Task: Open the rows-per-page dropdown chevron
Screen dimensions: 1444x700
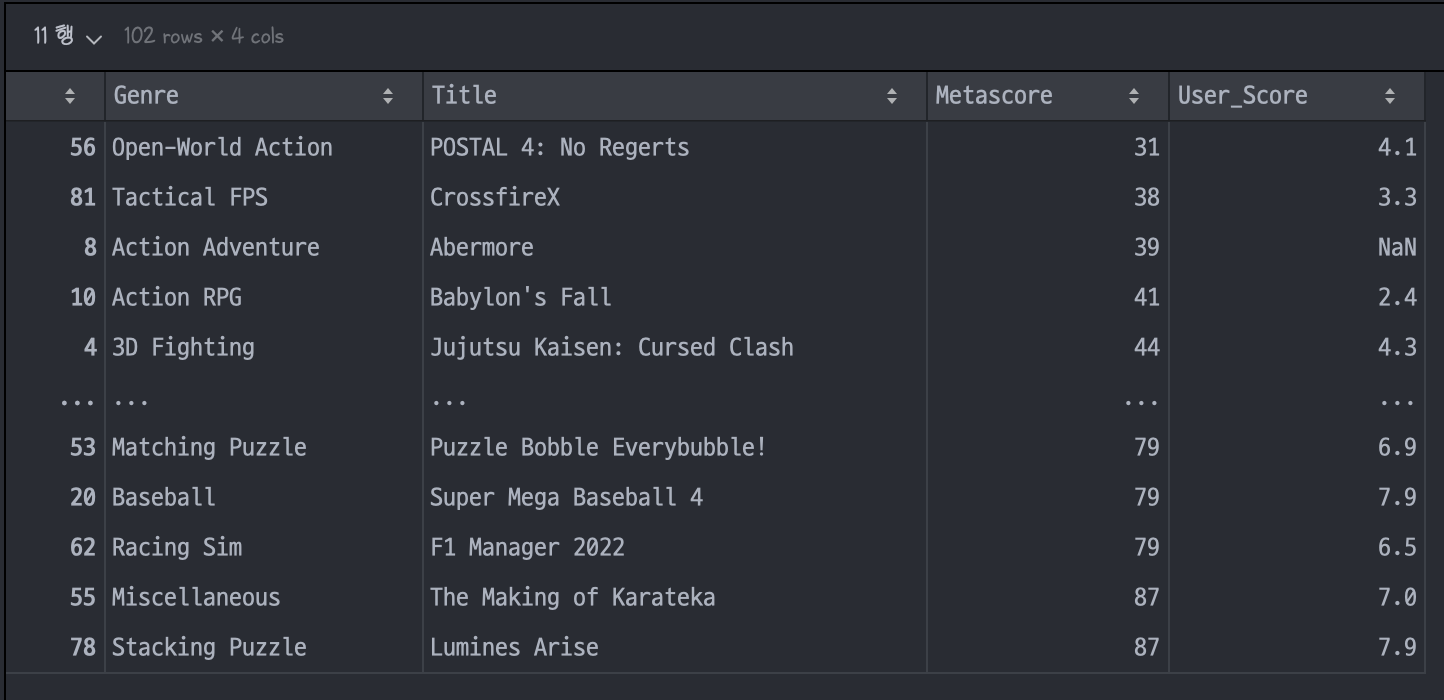Action: [x=94, y=38]
